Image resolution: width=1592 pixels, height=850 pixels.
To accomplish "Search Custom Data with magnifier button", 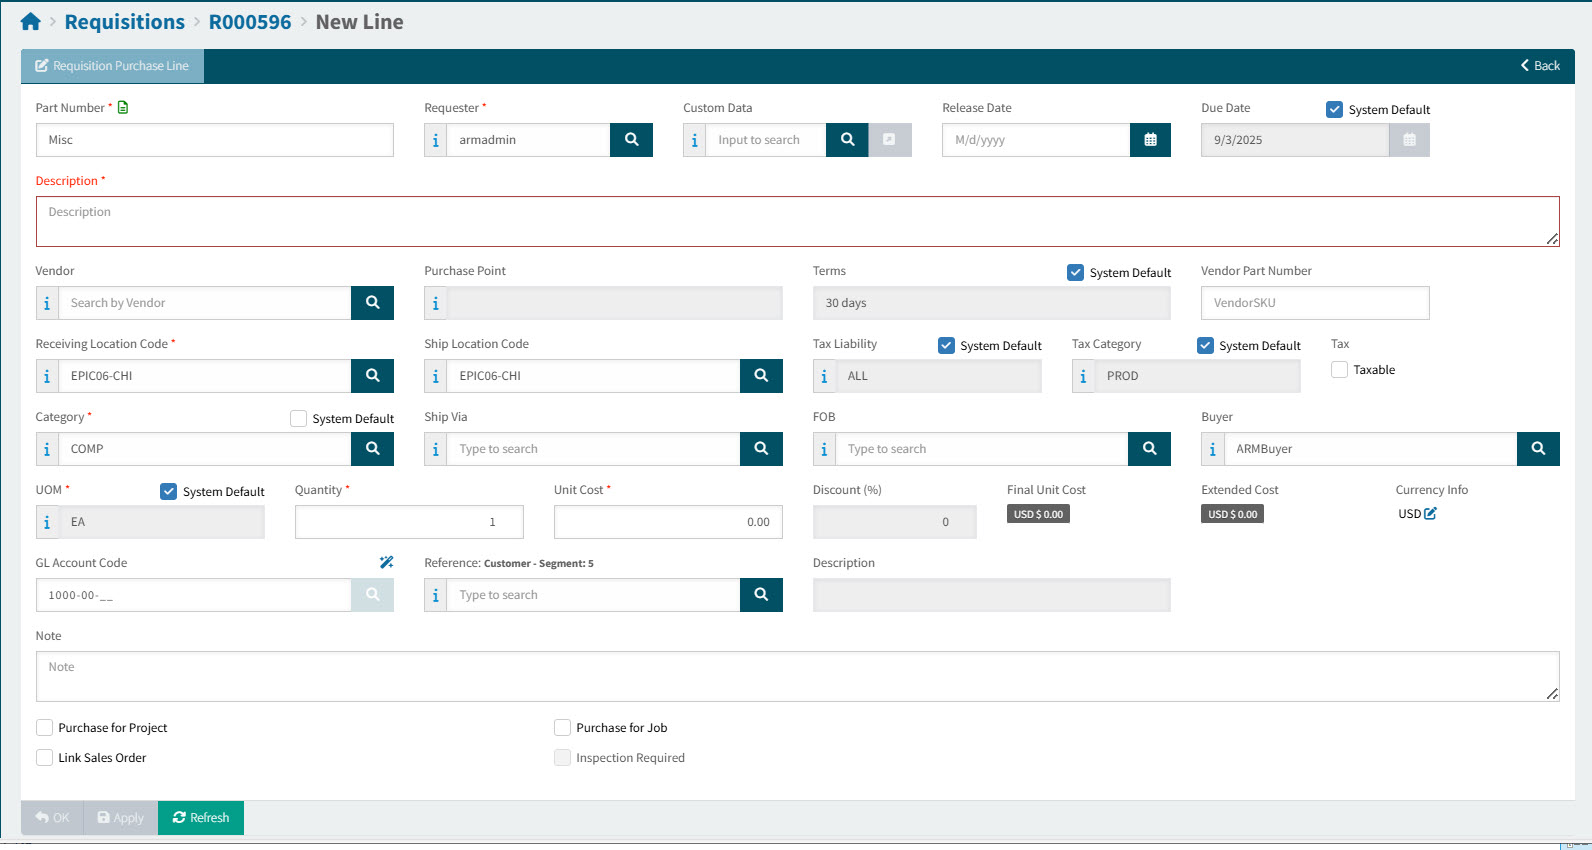I will [847, 140].
